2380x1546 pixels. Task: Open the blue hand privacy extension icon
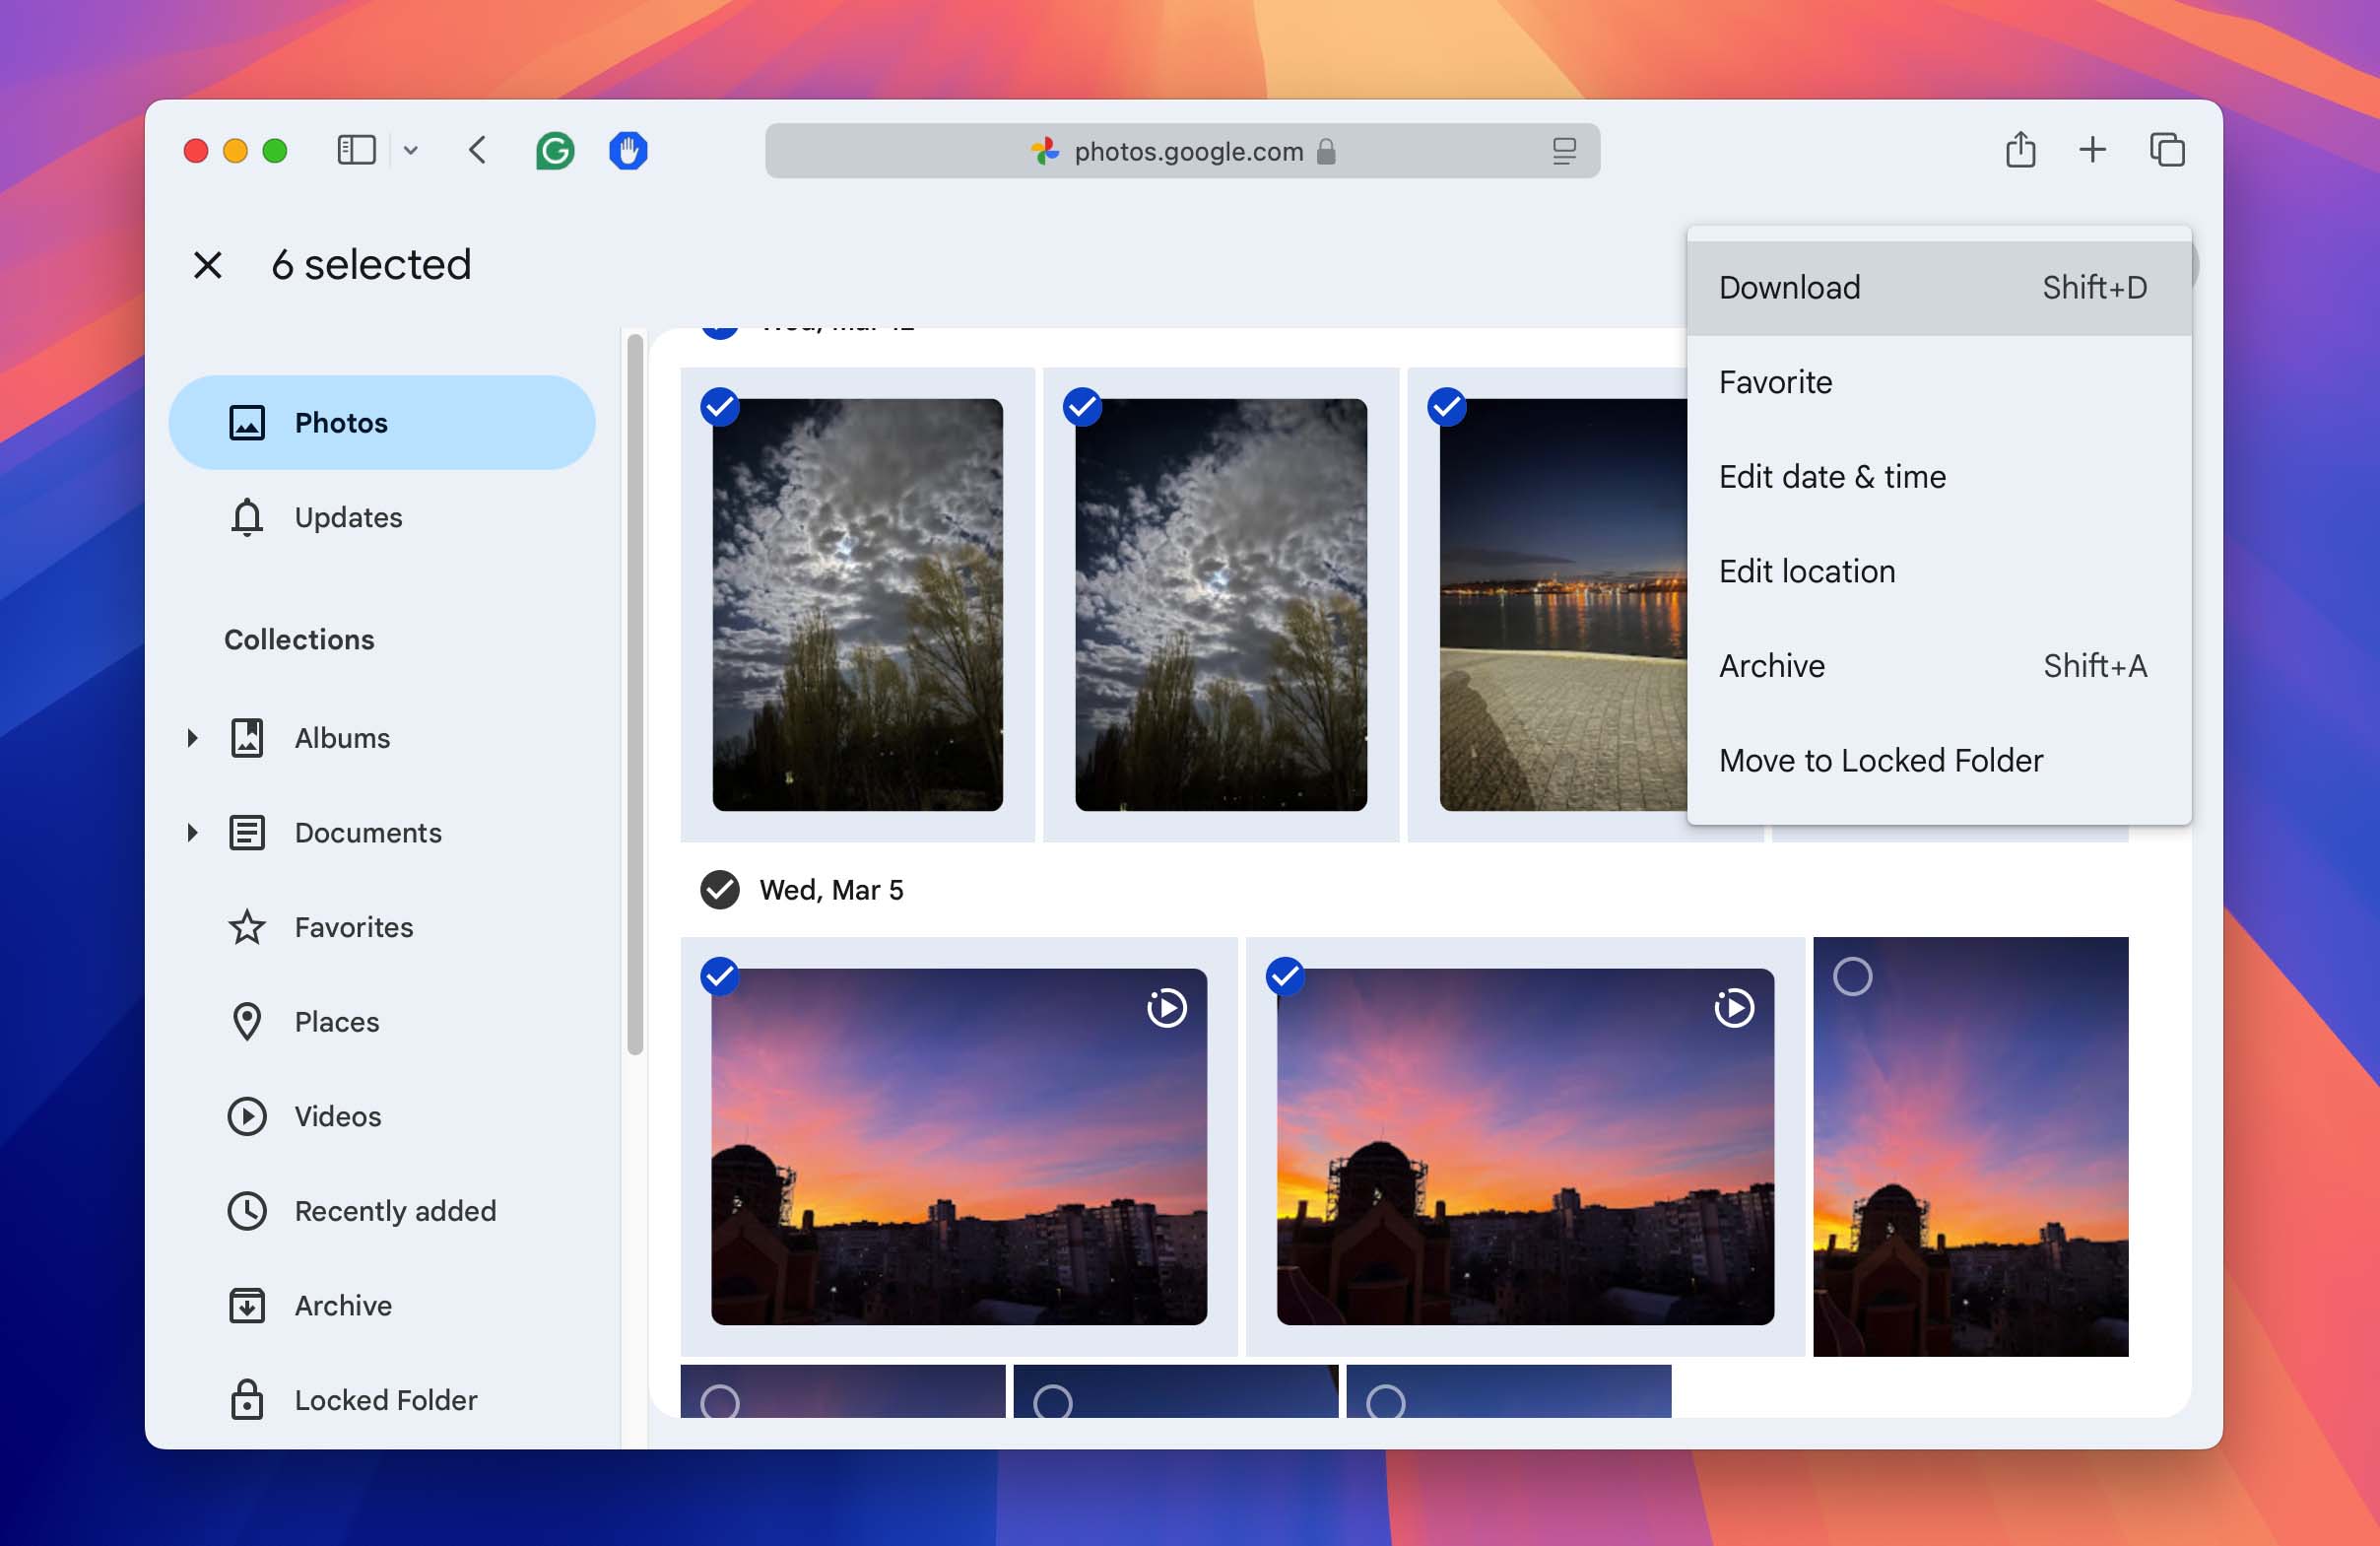click(628, 151)
